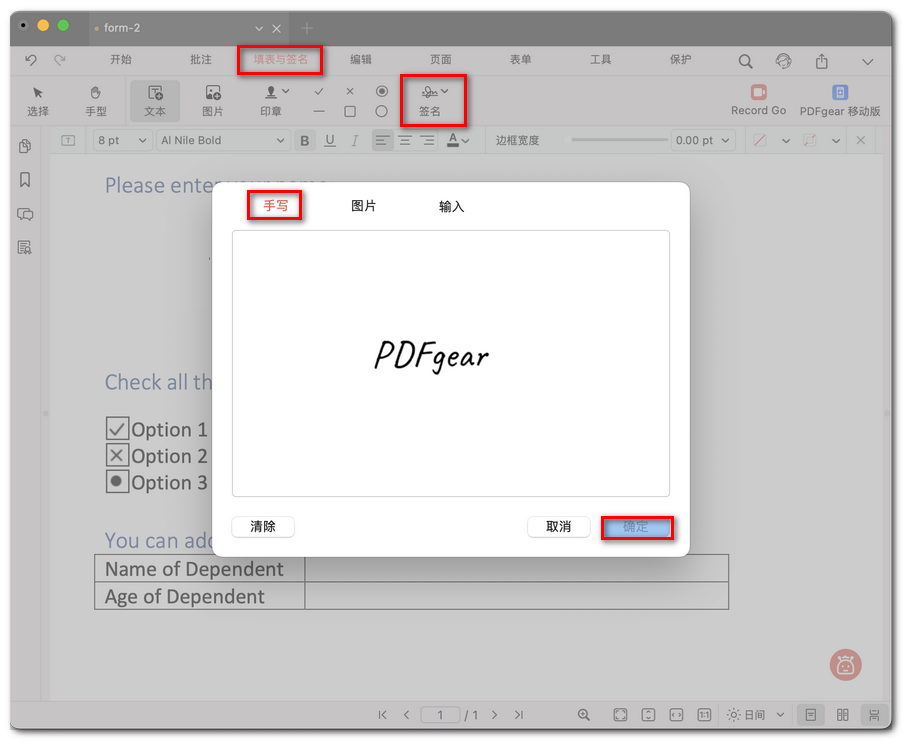
Task: Switch to the 输入 tab in signature dialog
Action: 452,206
